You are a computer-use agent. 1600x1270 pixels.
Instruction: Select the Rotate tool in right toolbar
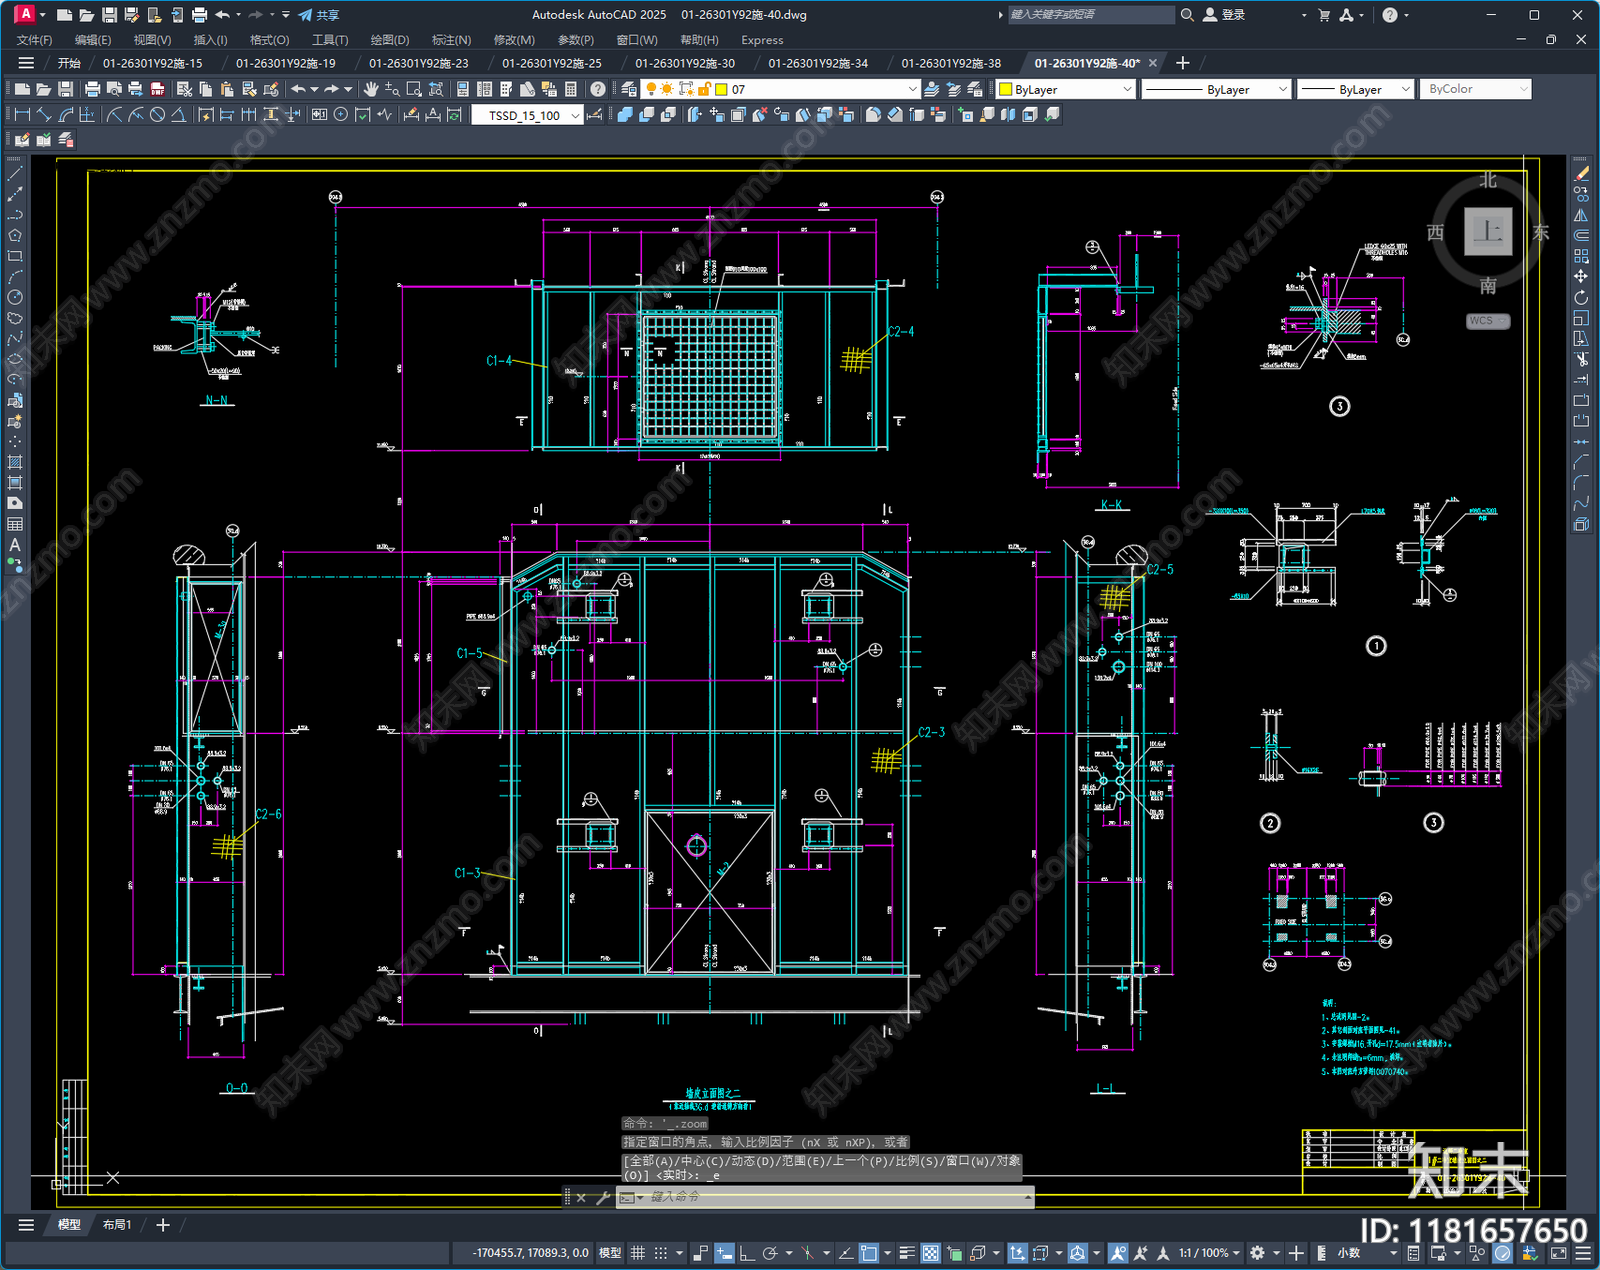coord(1581,297)
